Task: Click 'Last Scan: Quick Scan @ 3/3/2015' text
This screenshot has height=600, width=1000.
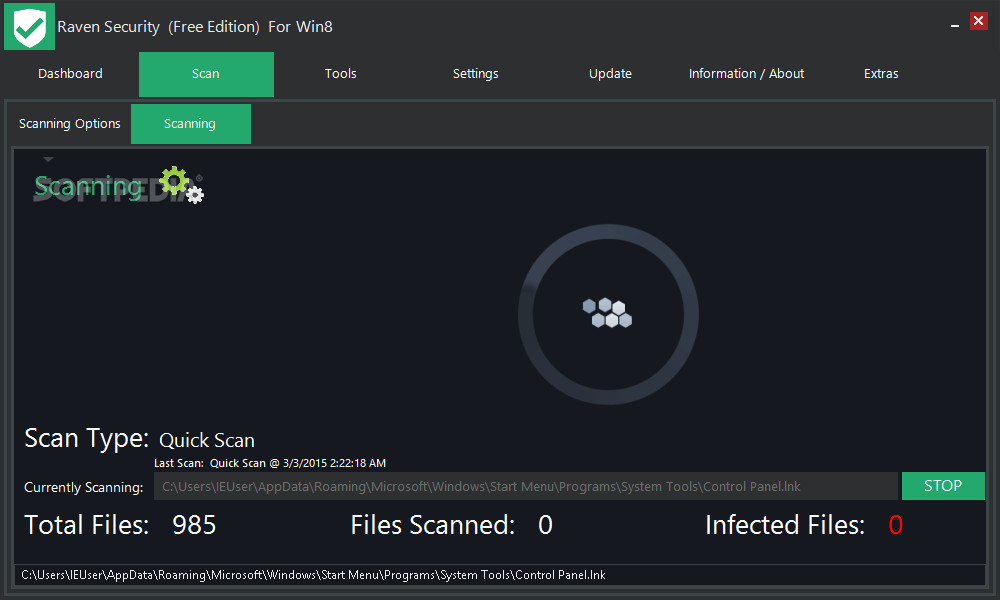Action: 270,464
